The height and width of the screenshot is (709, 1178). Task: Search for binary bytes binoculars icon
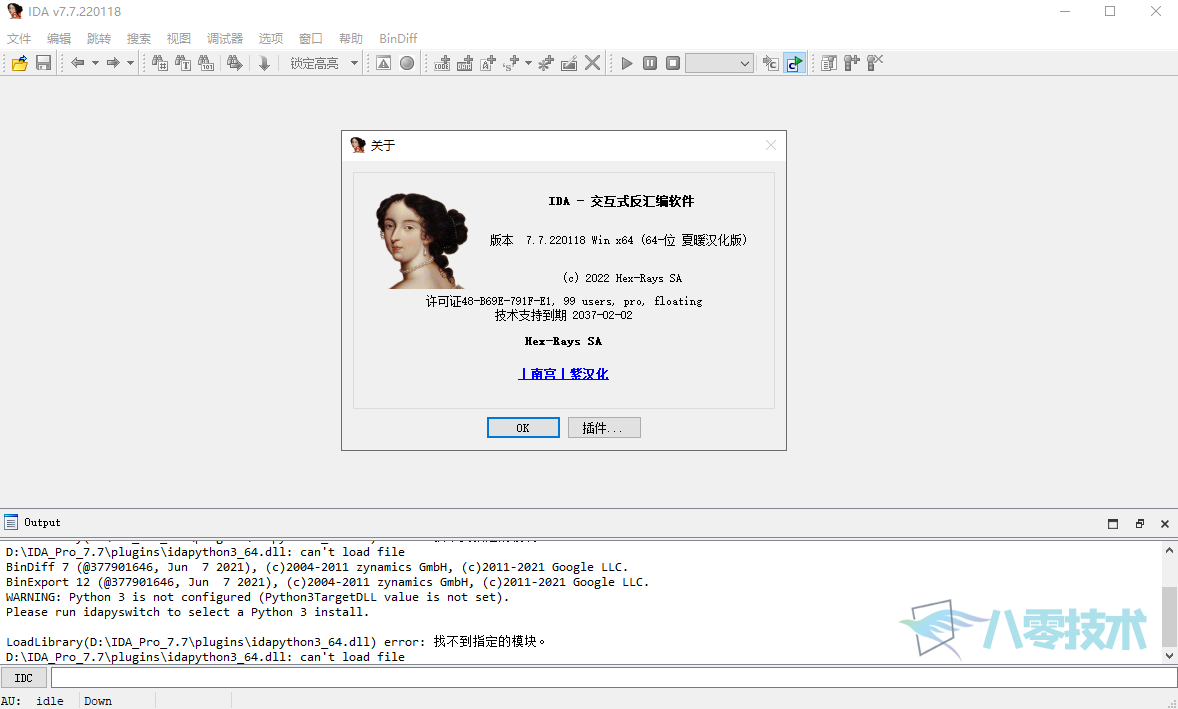(x=207, y=63)
